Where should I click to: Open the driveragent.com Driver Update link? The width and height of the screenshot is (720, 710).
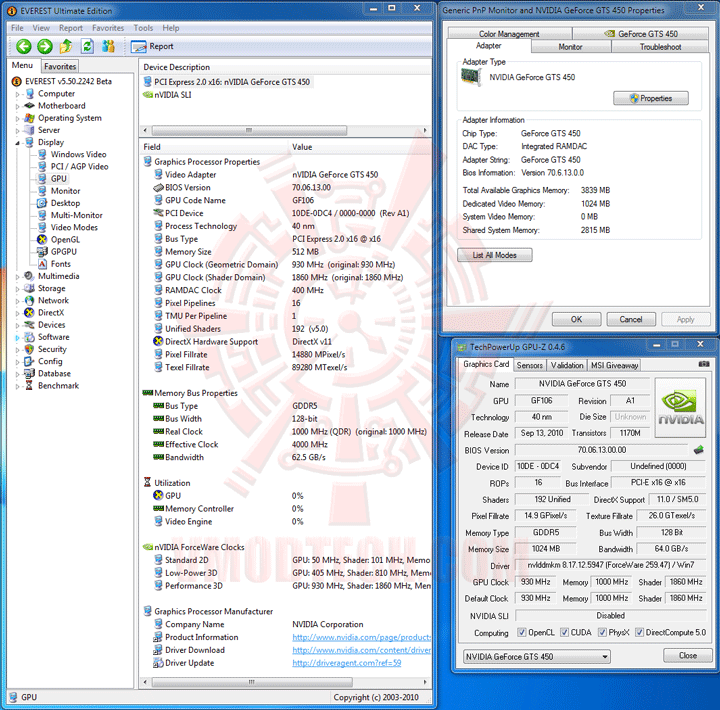tap(347, 663)
